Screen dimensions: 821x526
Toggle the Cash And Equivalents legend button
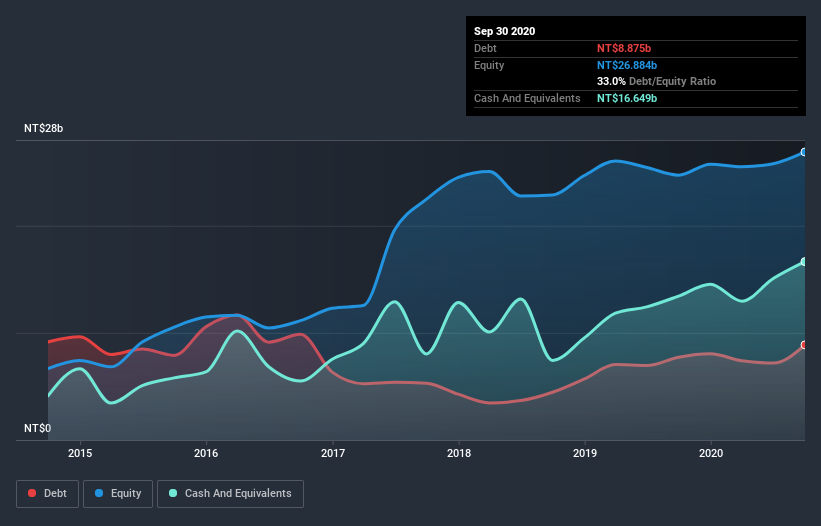click(x=230, y=494)
